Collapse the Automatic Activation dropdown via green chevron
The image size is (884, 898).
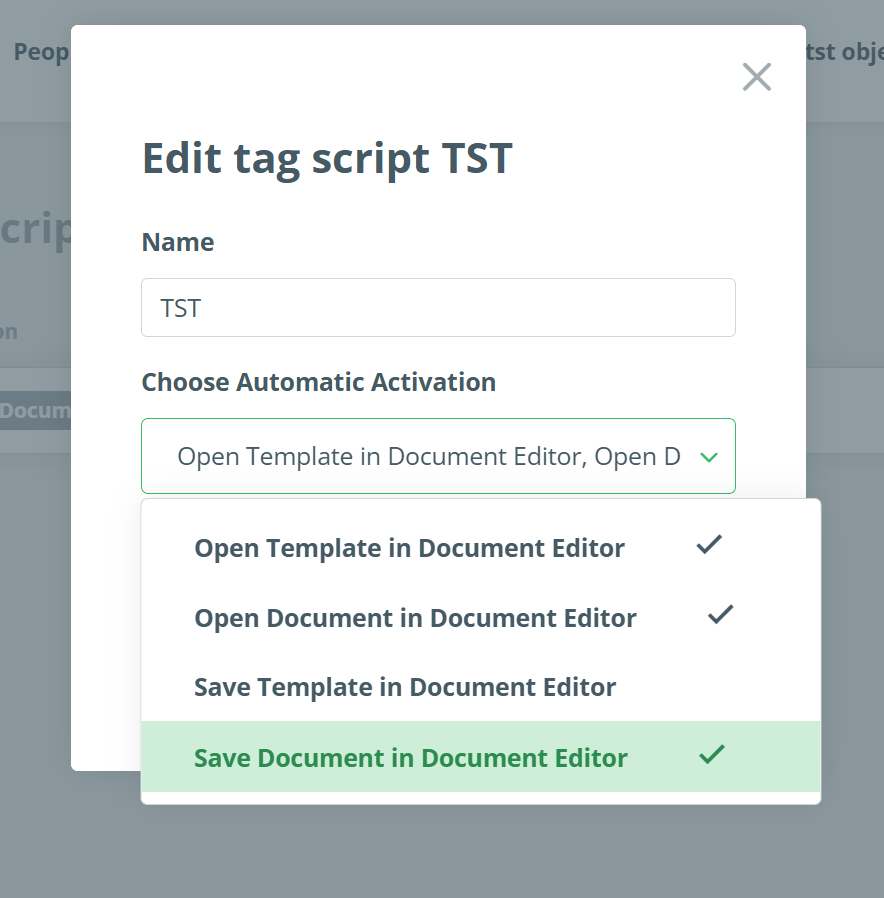pos(709,457)
